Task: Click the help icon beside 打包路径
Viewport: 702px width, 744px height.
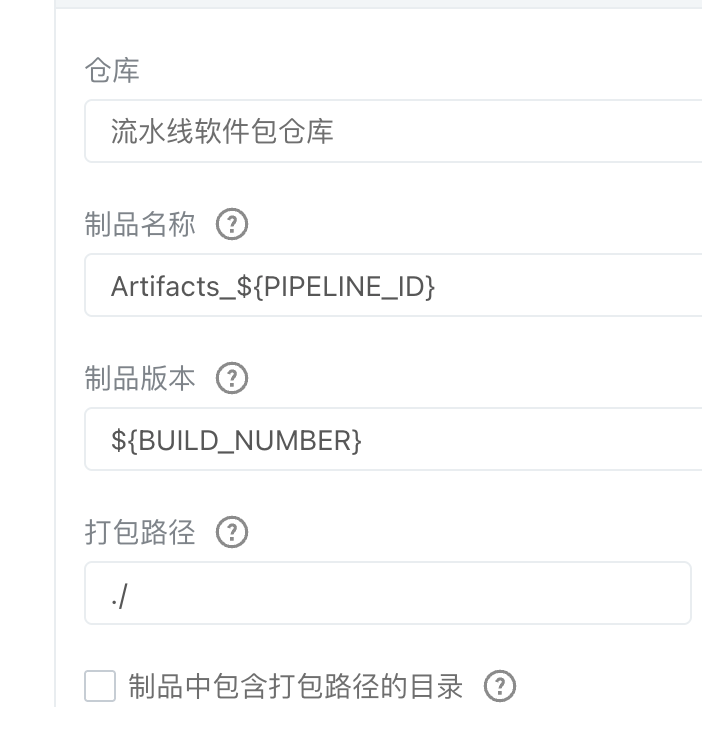Action: tap(232, 532)
